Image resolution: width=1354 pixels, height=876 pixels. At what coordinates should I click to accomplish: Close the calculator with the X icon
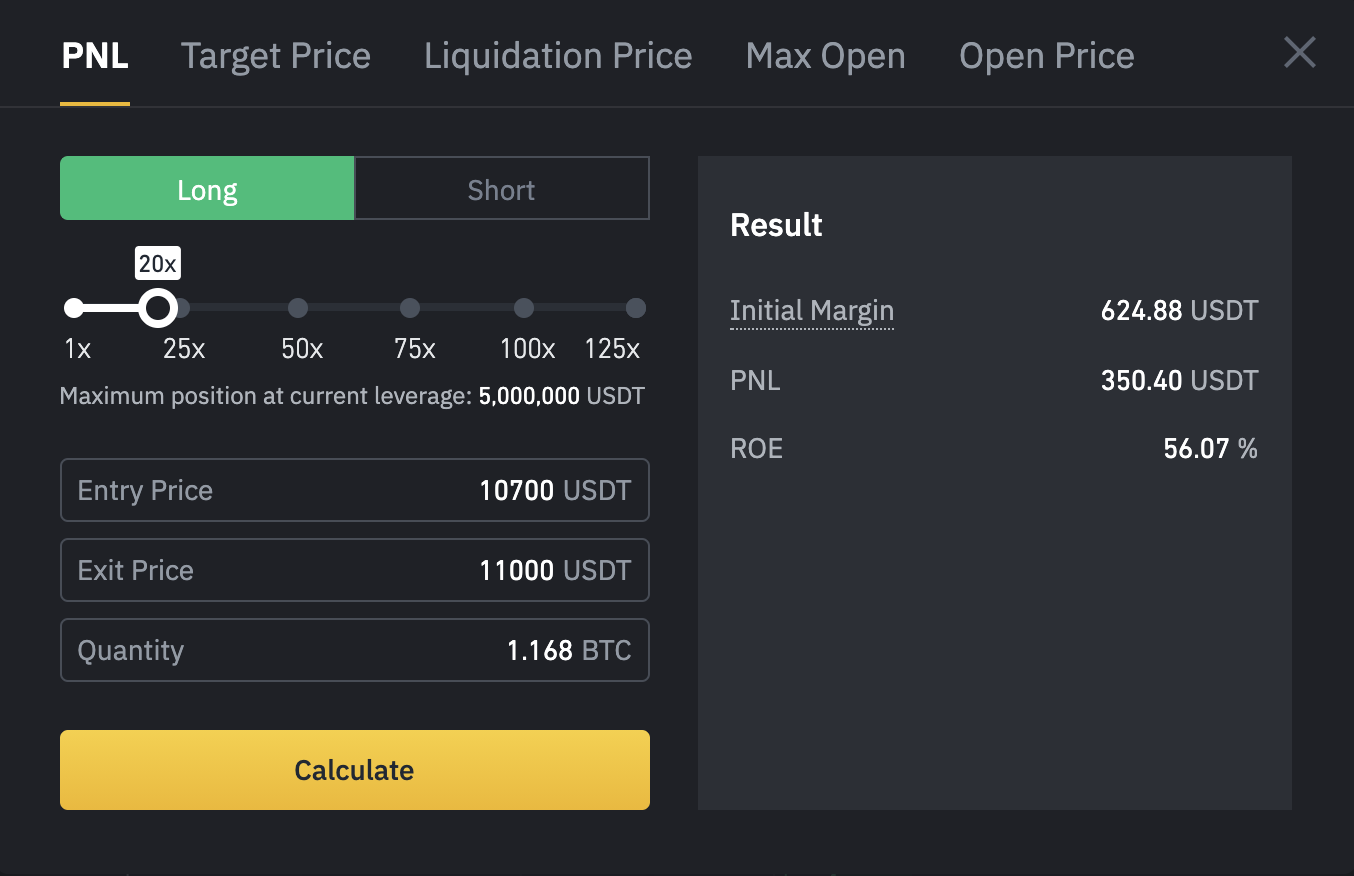coord(1299,52)
